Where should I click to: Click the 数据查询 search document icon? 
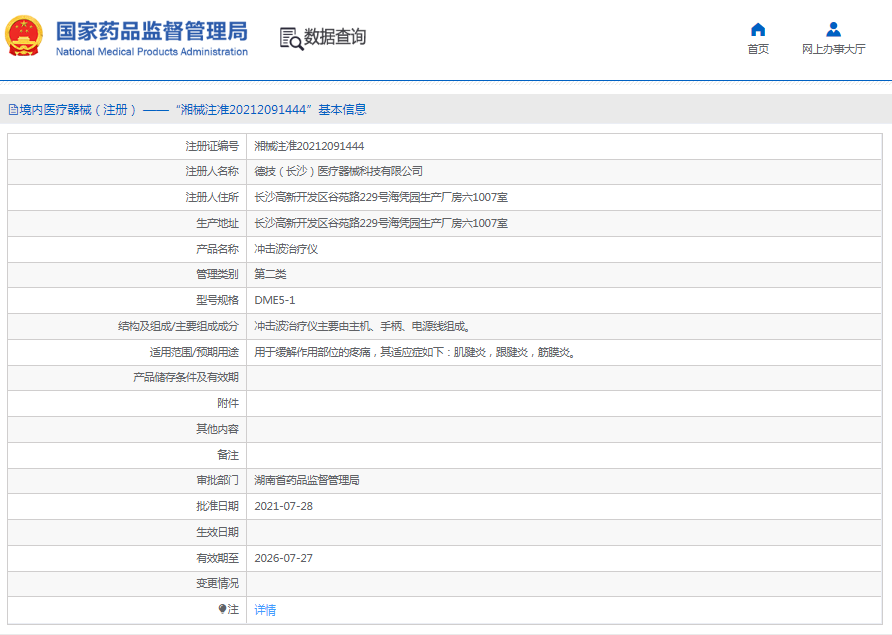291,39
